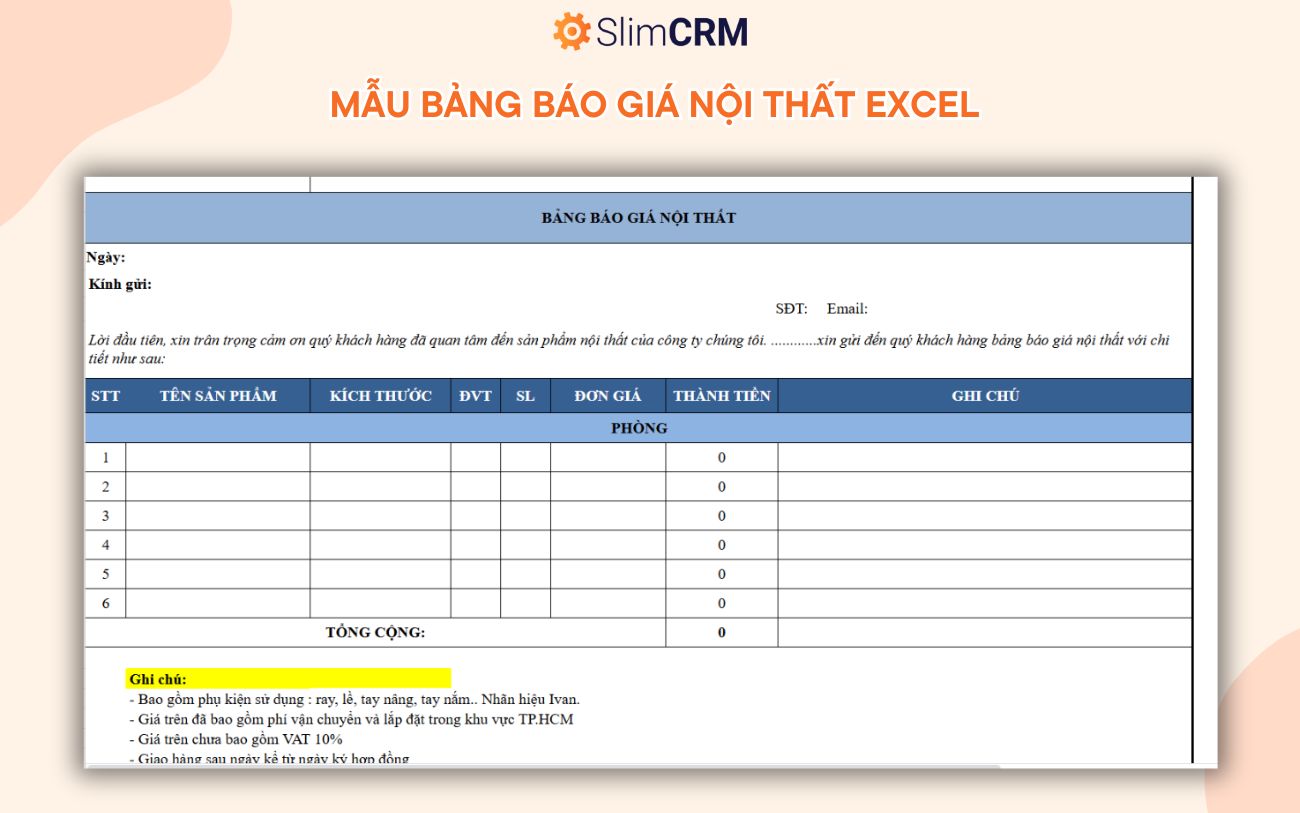Image resolution: width=1300 pixels, height=813 pixels.
Task: Click the Thành tiền value in row 1
Action: (x=722, y=458)
